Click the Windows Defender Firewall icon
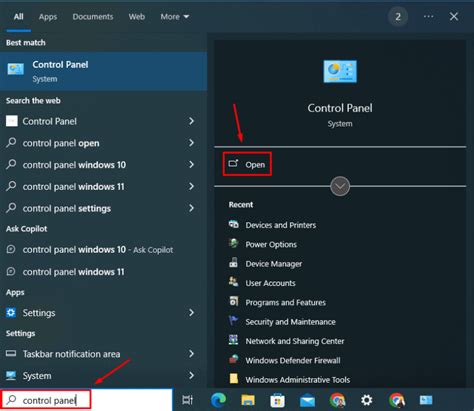 [x=234, y=360]
